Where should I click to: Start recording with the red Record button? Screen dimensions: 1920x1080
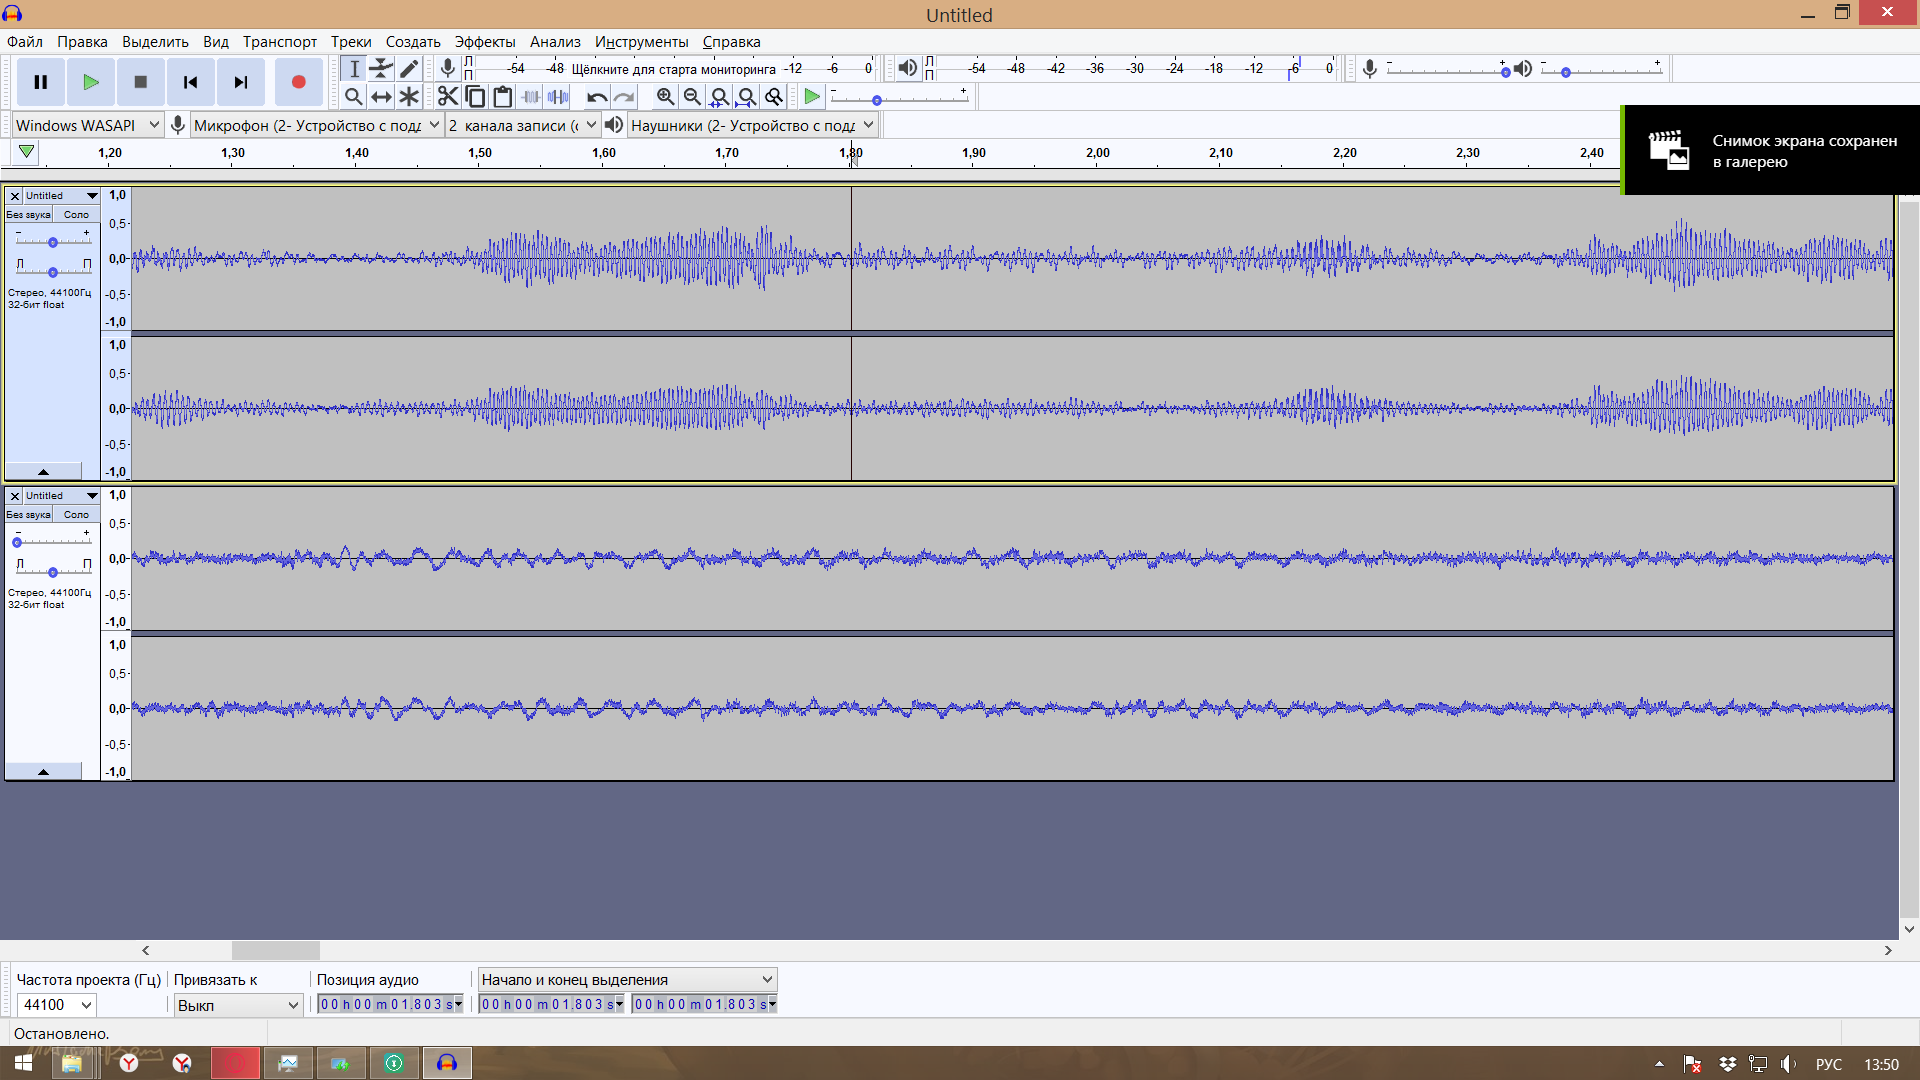[x=298, y=82]
